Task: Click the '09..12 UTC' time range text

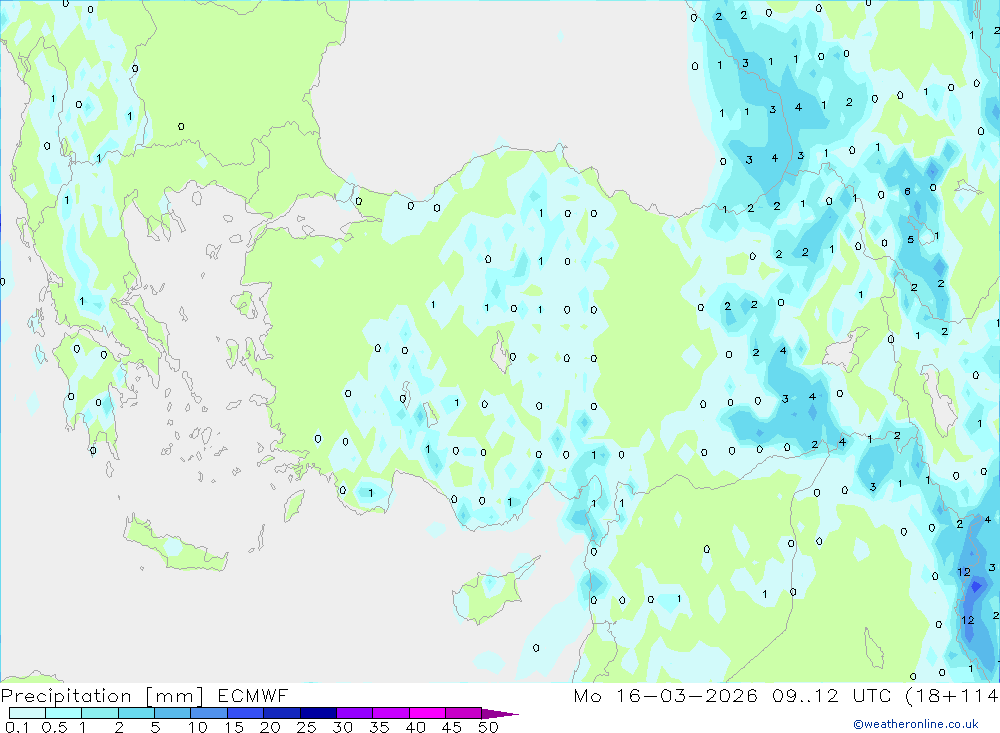Action: 831,695
